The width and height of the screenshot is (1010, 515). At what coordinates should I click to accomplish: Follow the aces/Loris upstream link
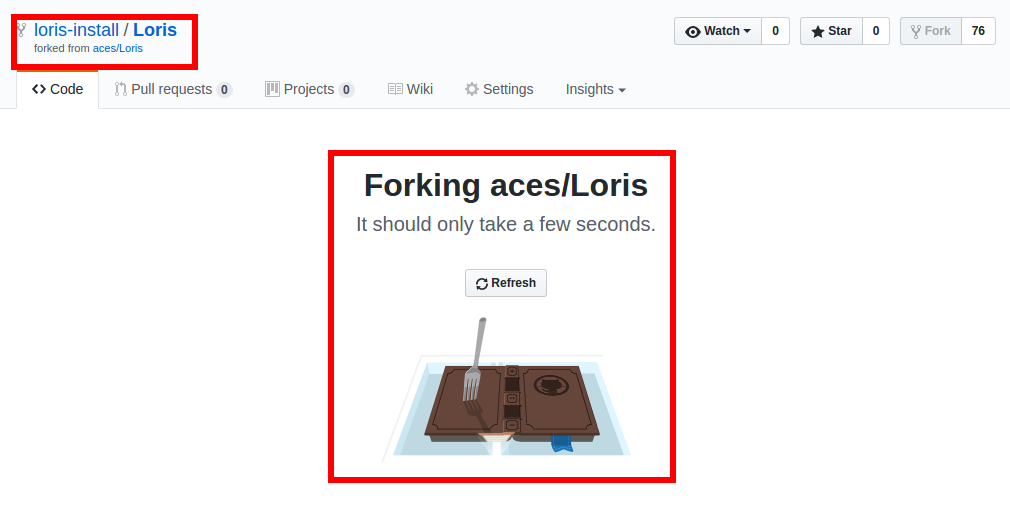[118, 48]
